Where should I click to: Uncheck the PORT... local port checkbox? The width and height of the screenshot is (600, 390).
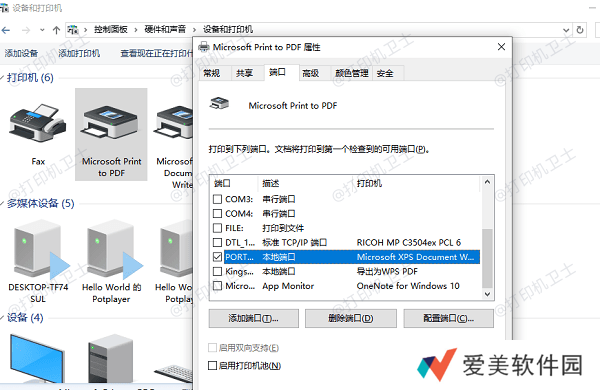pos(217,257)
